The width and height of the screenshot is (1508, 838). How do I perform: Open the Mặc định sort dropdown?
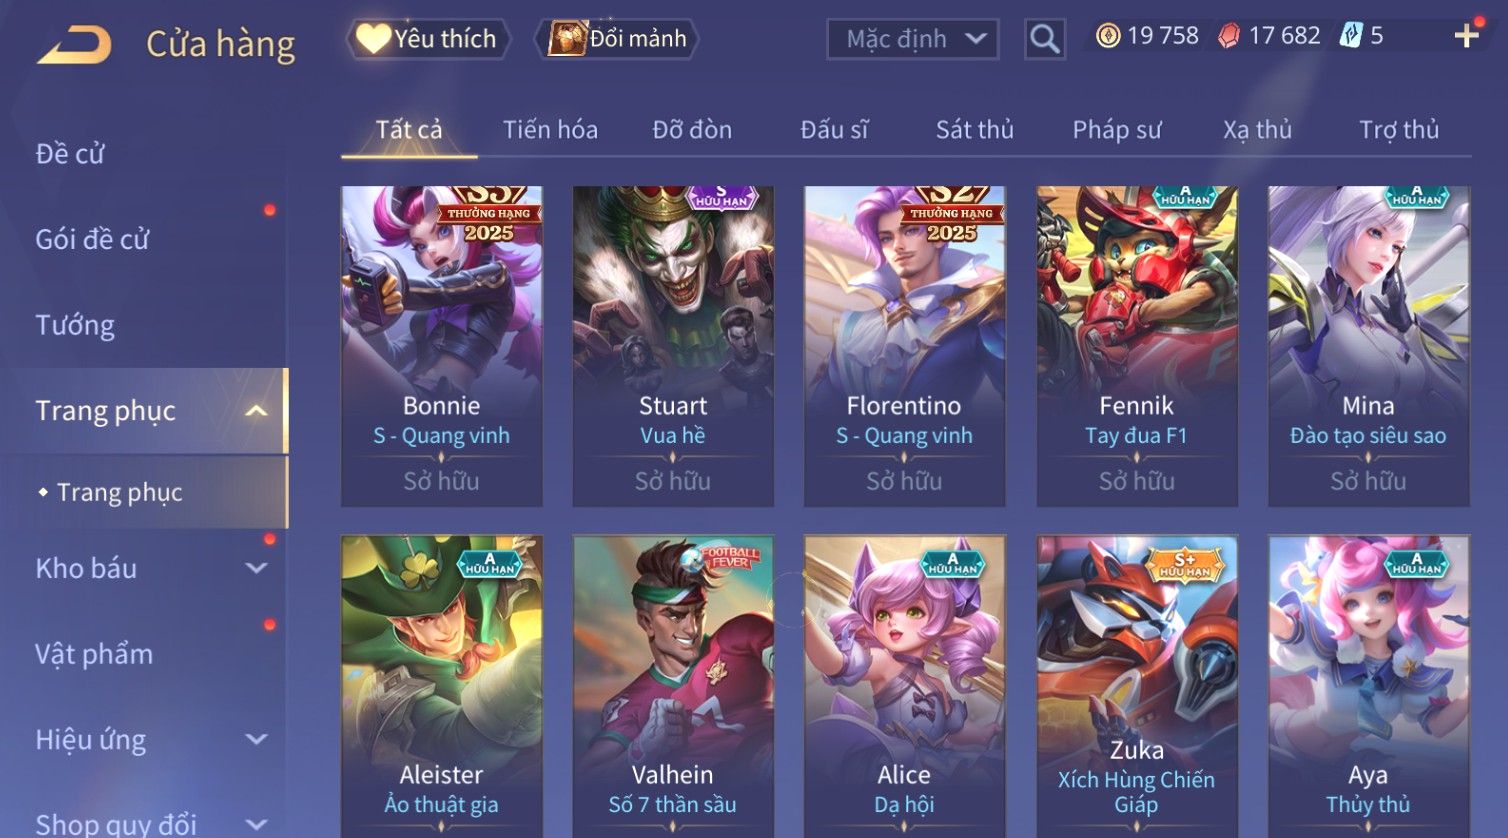(x=912, y=39)
